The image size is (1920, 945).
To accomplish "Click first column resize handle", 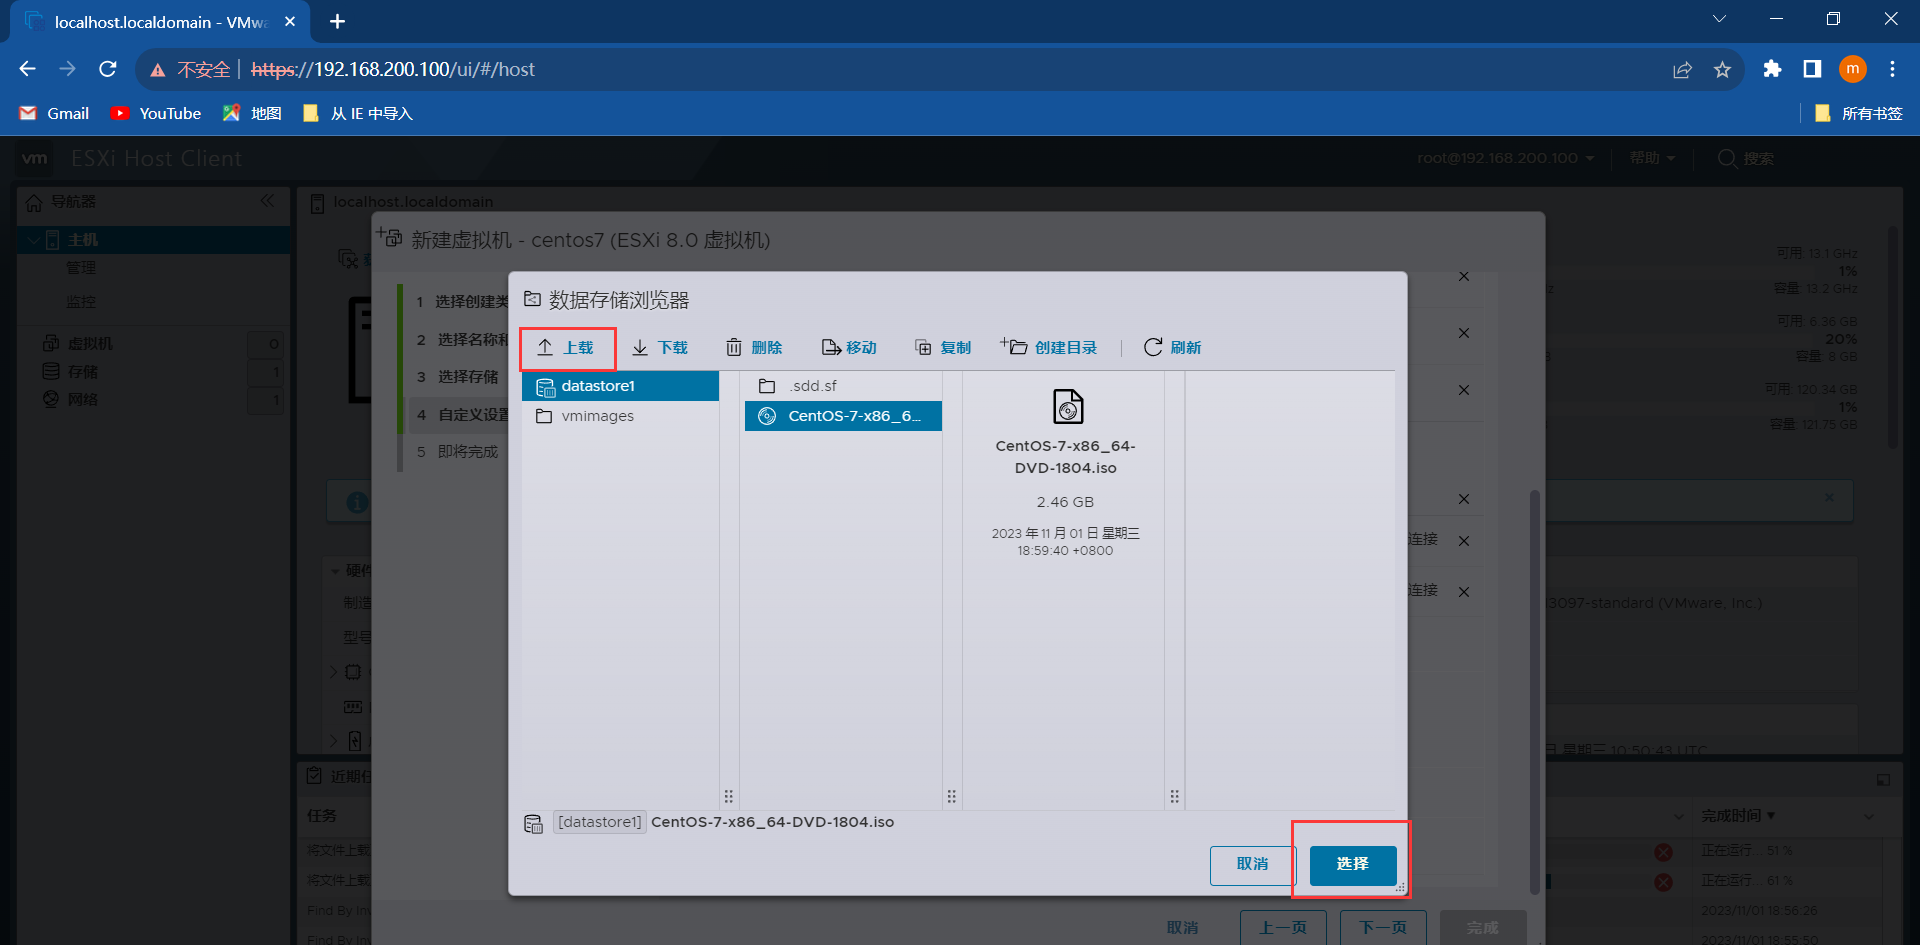I will click(x=729, y=797).
